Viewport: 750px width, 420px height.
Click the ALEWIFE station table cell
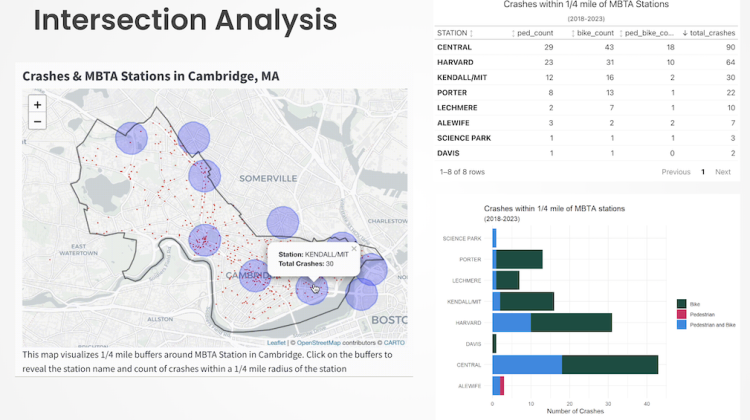(453, 123)
